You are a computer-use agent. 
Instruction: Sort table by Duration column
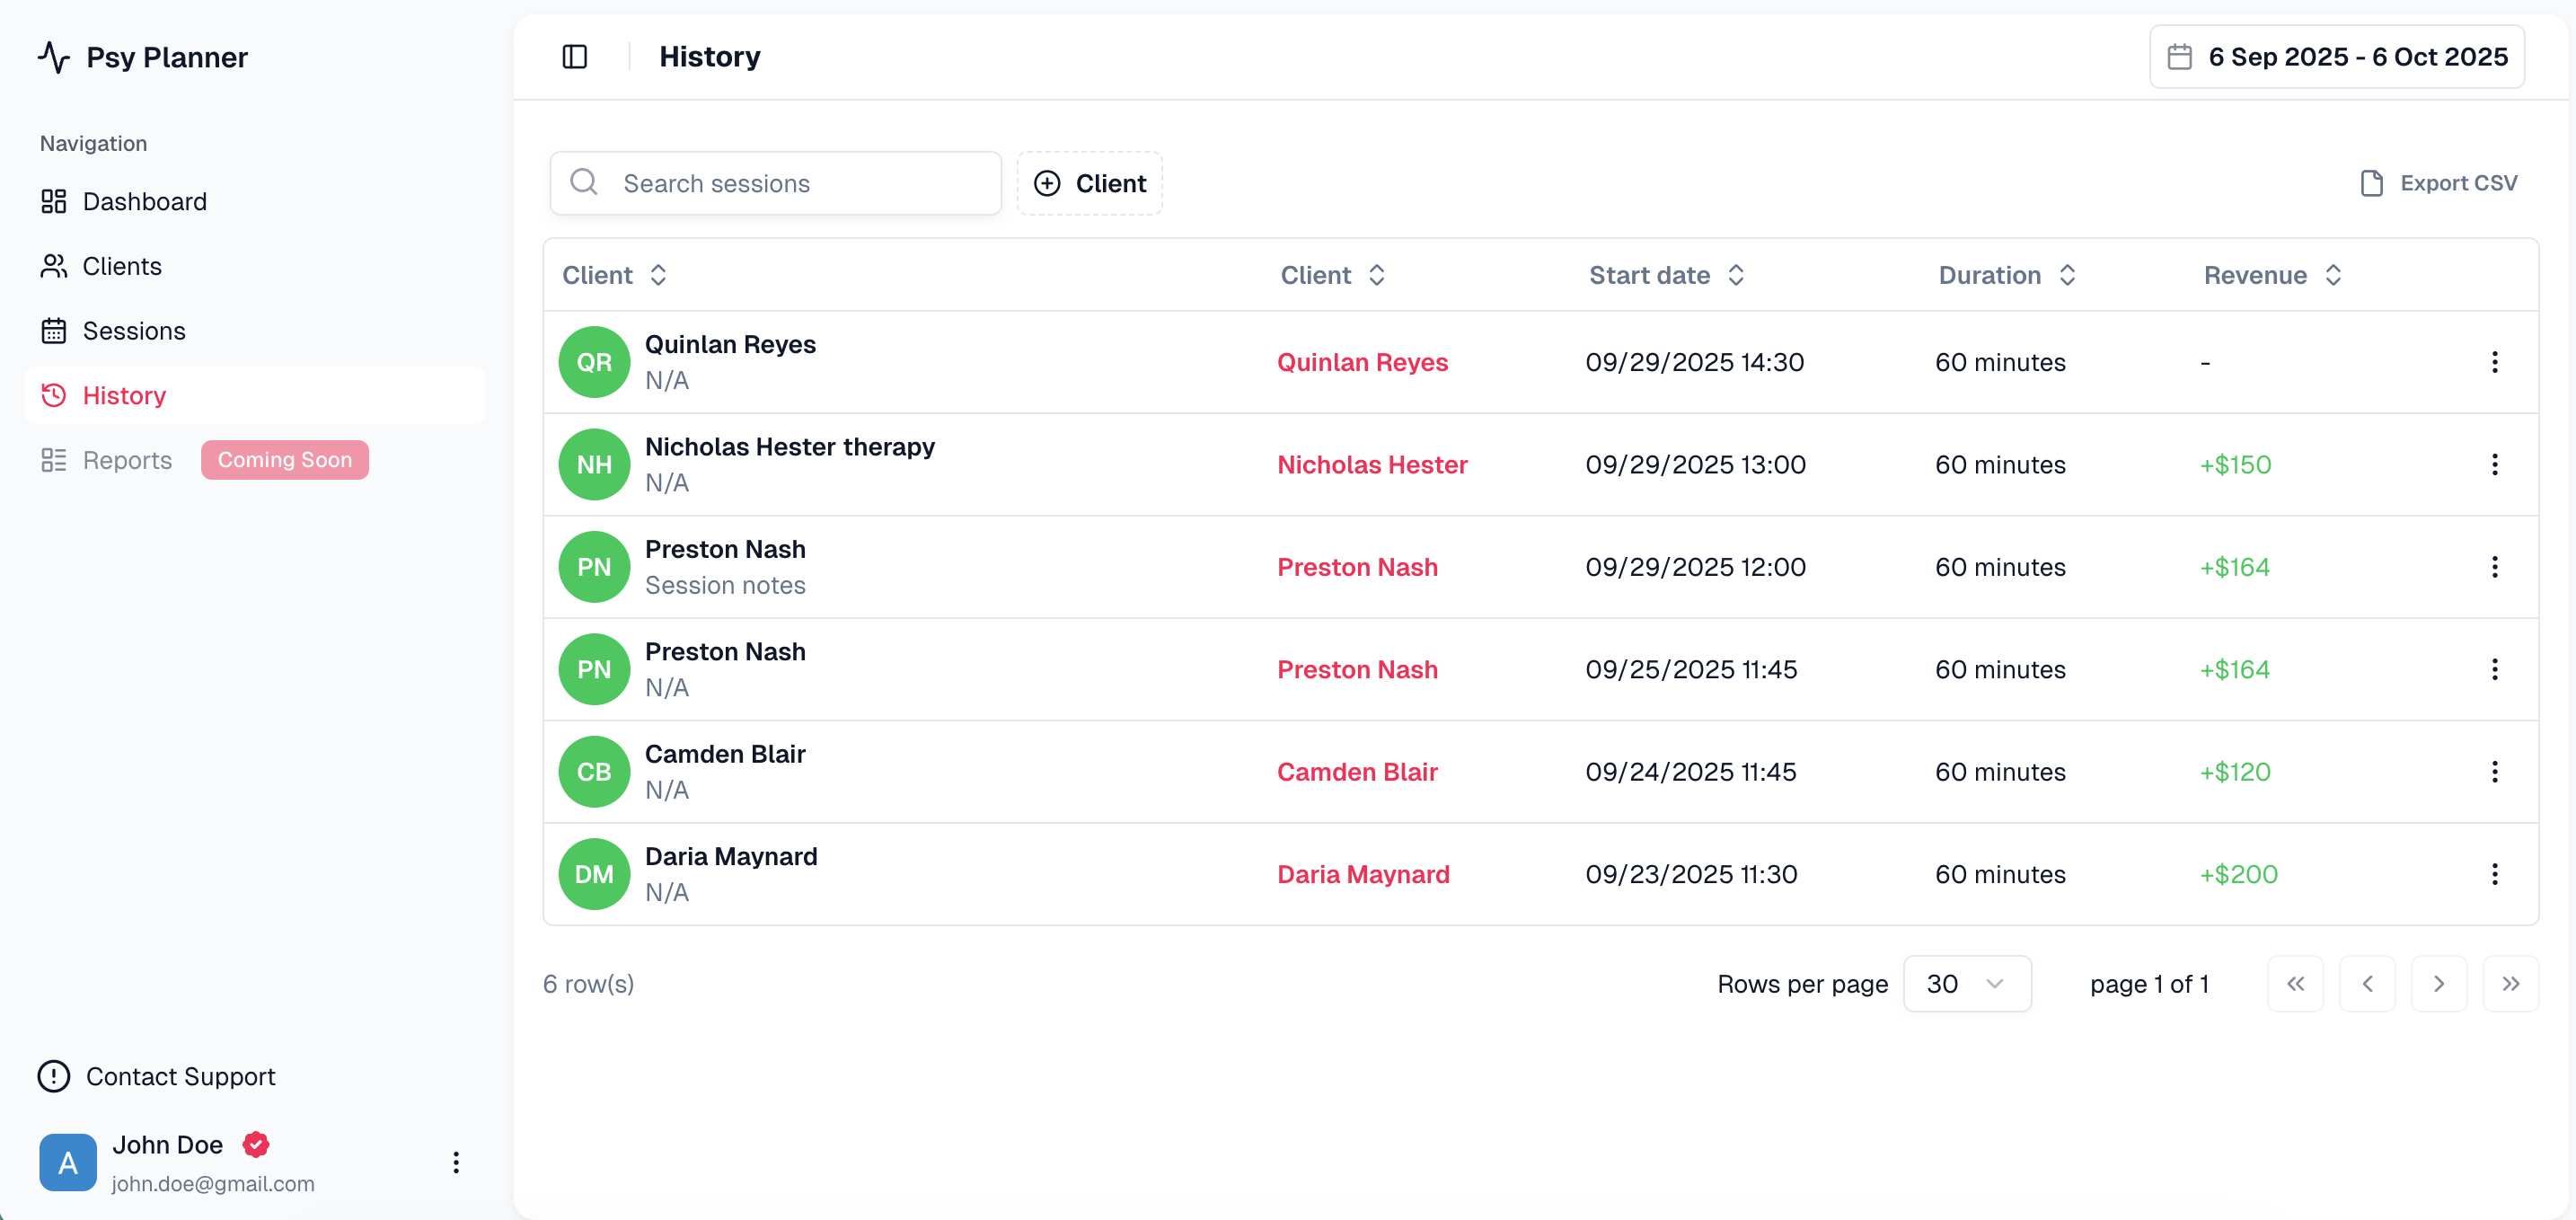coord(2006,275)
